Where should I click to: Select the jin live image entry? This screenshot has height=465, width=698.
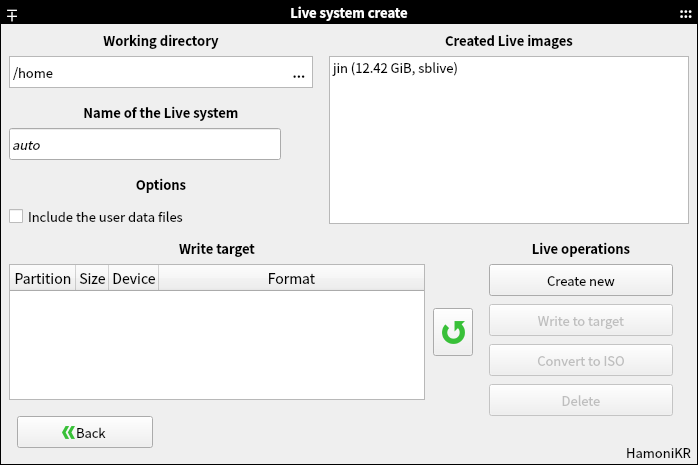tap(395, 69)
